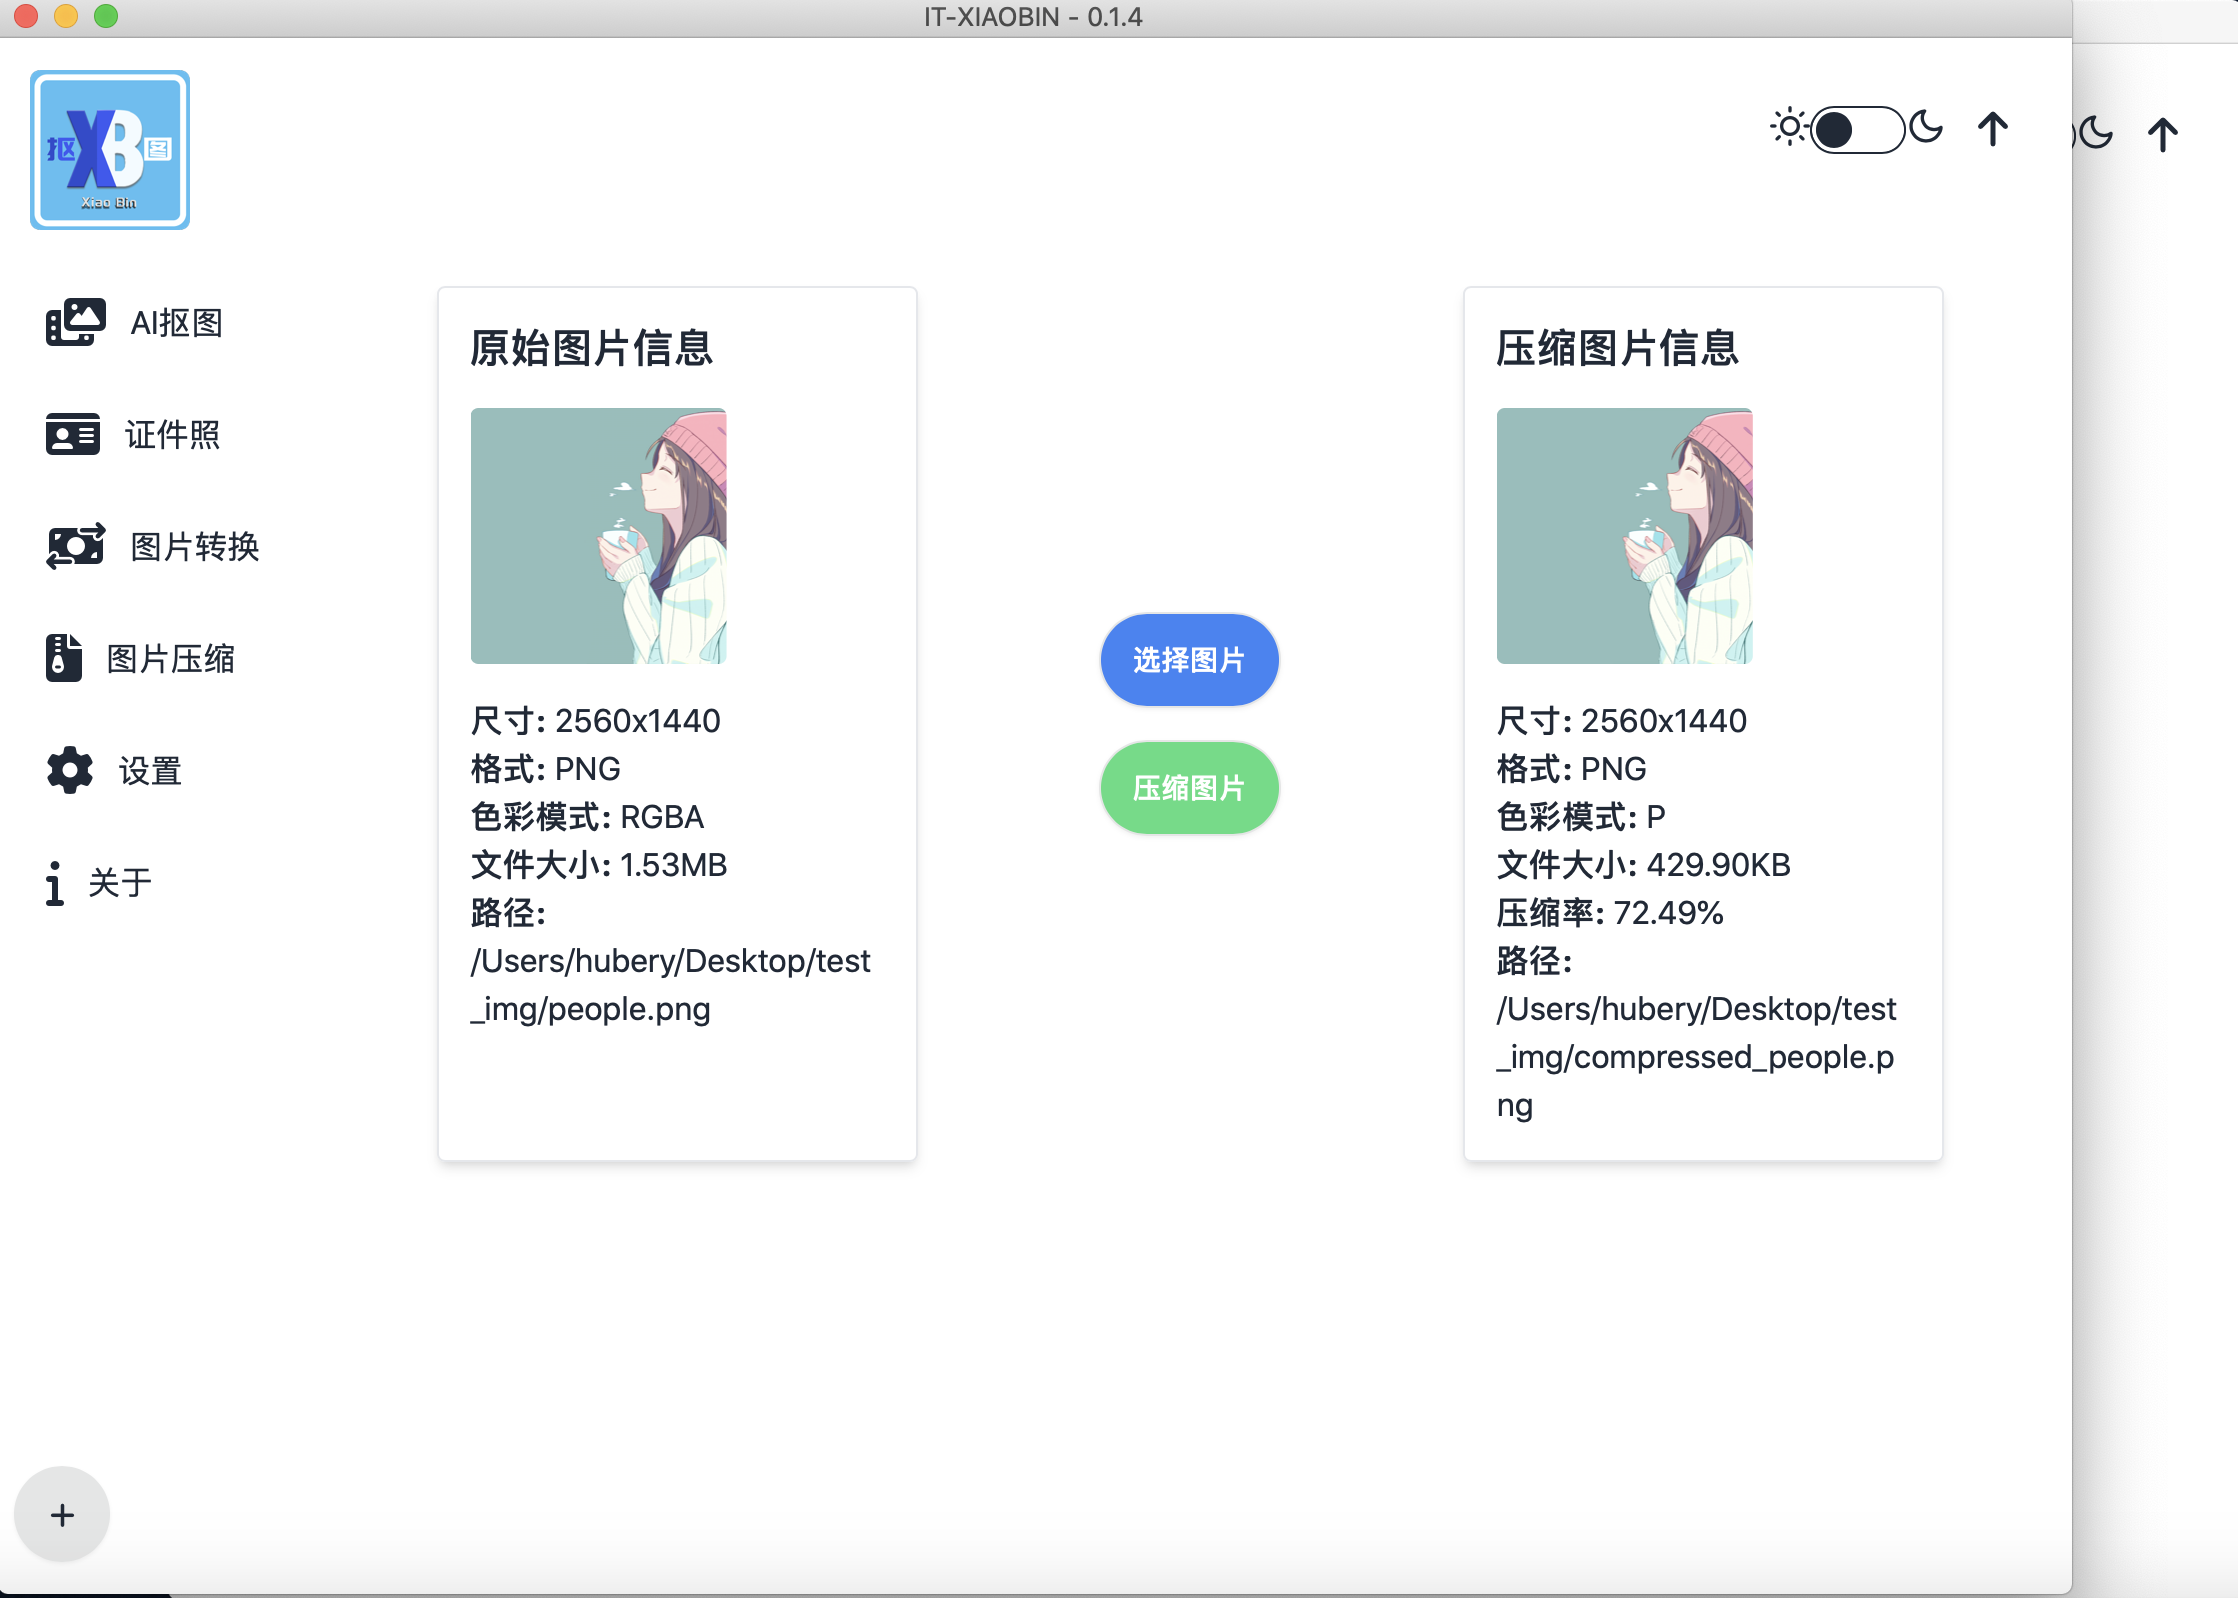This screenshot has height=1598, width=2238.
Task: Click the 压缩率: 72.49% text
Action: (x=1610, y=912)
